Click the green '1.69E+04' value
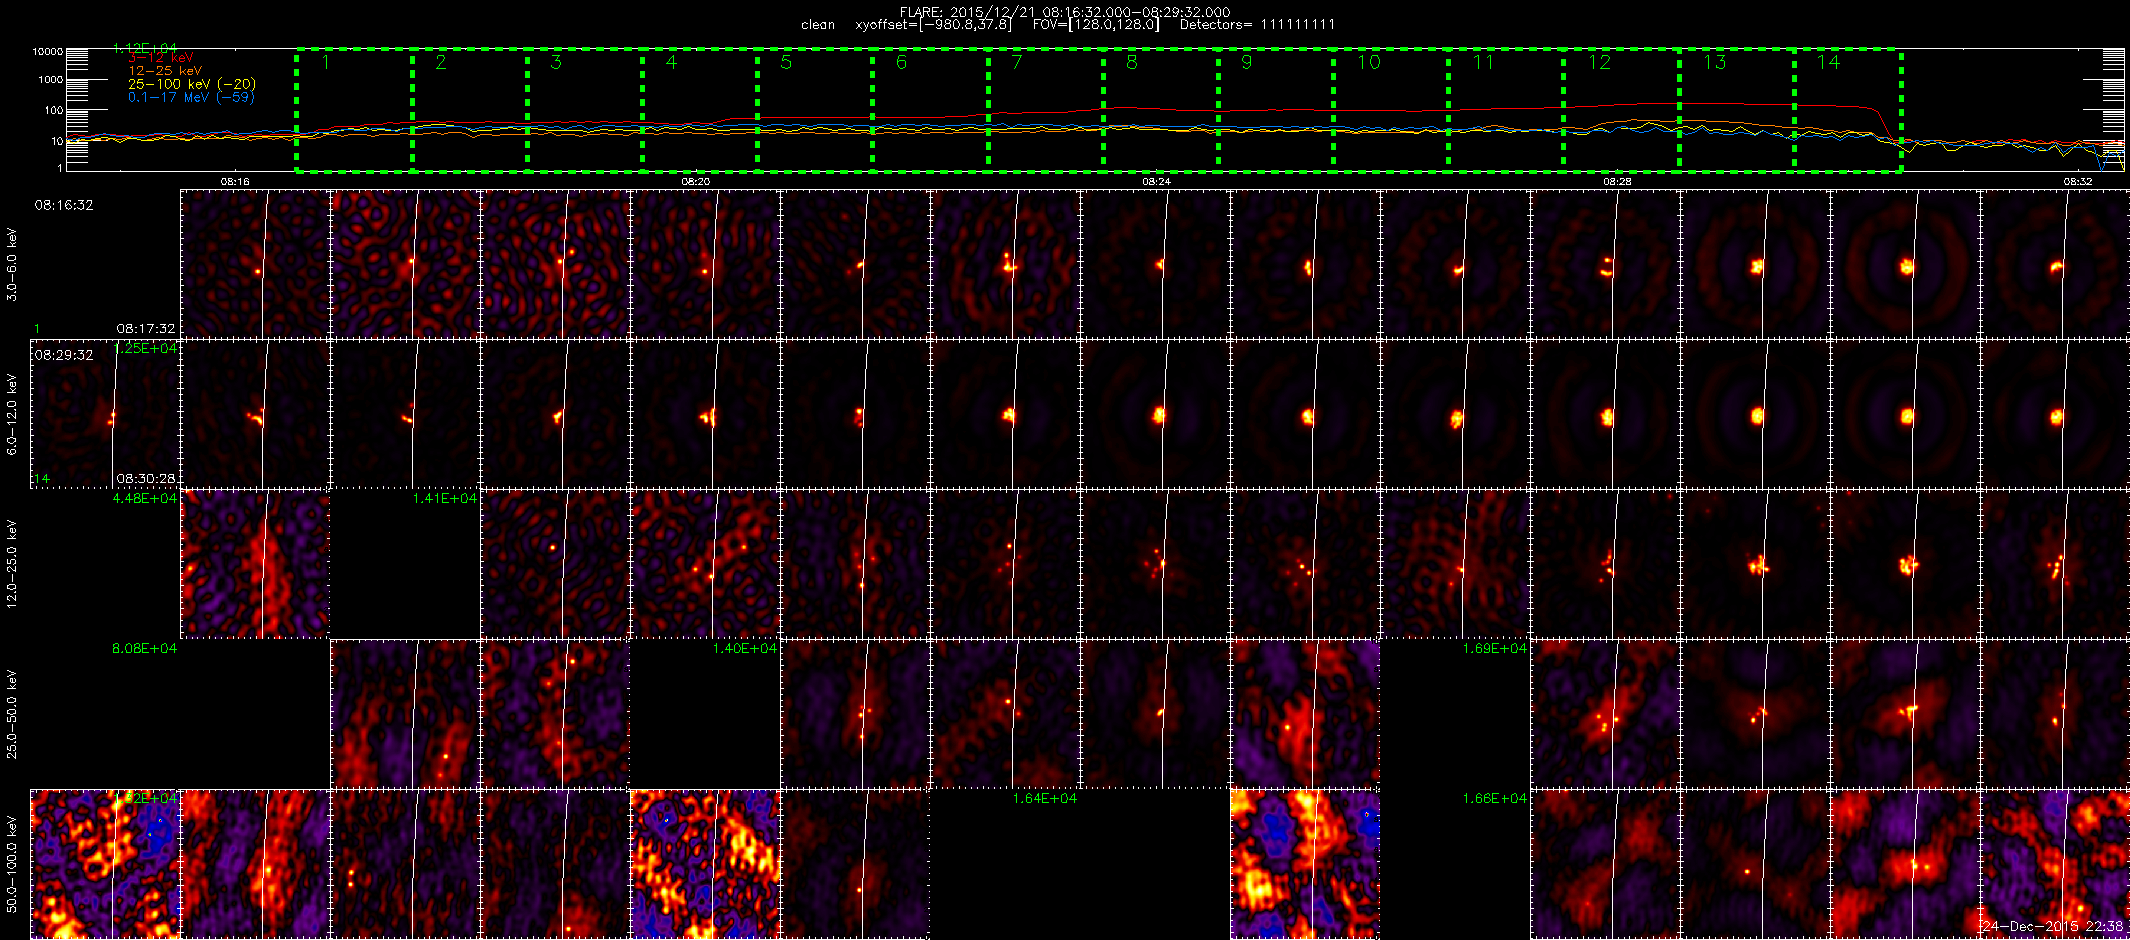The width and height of the screenshot is (2130, 940). (x=1495, y=648)
